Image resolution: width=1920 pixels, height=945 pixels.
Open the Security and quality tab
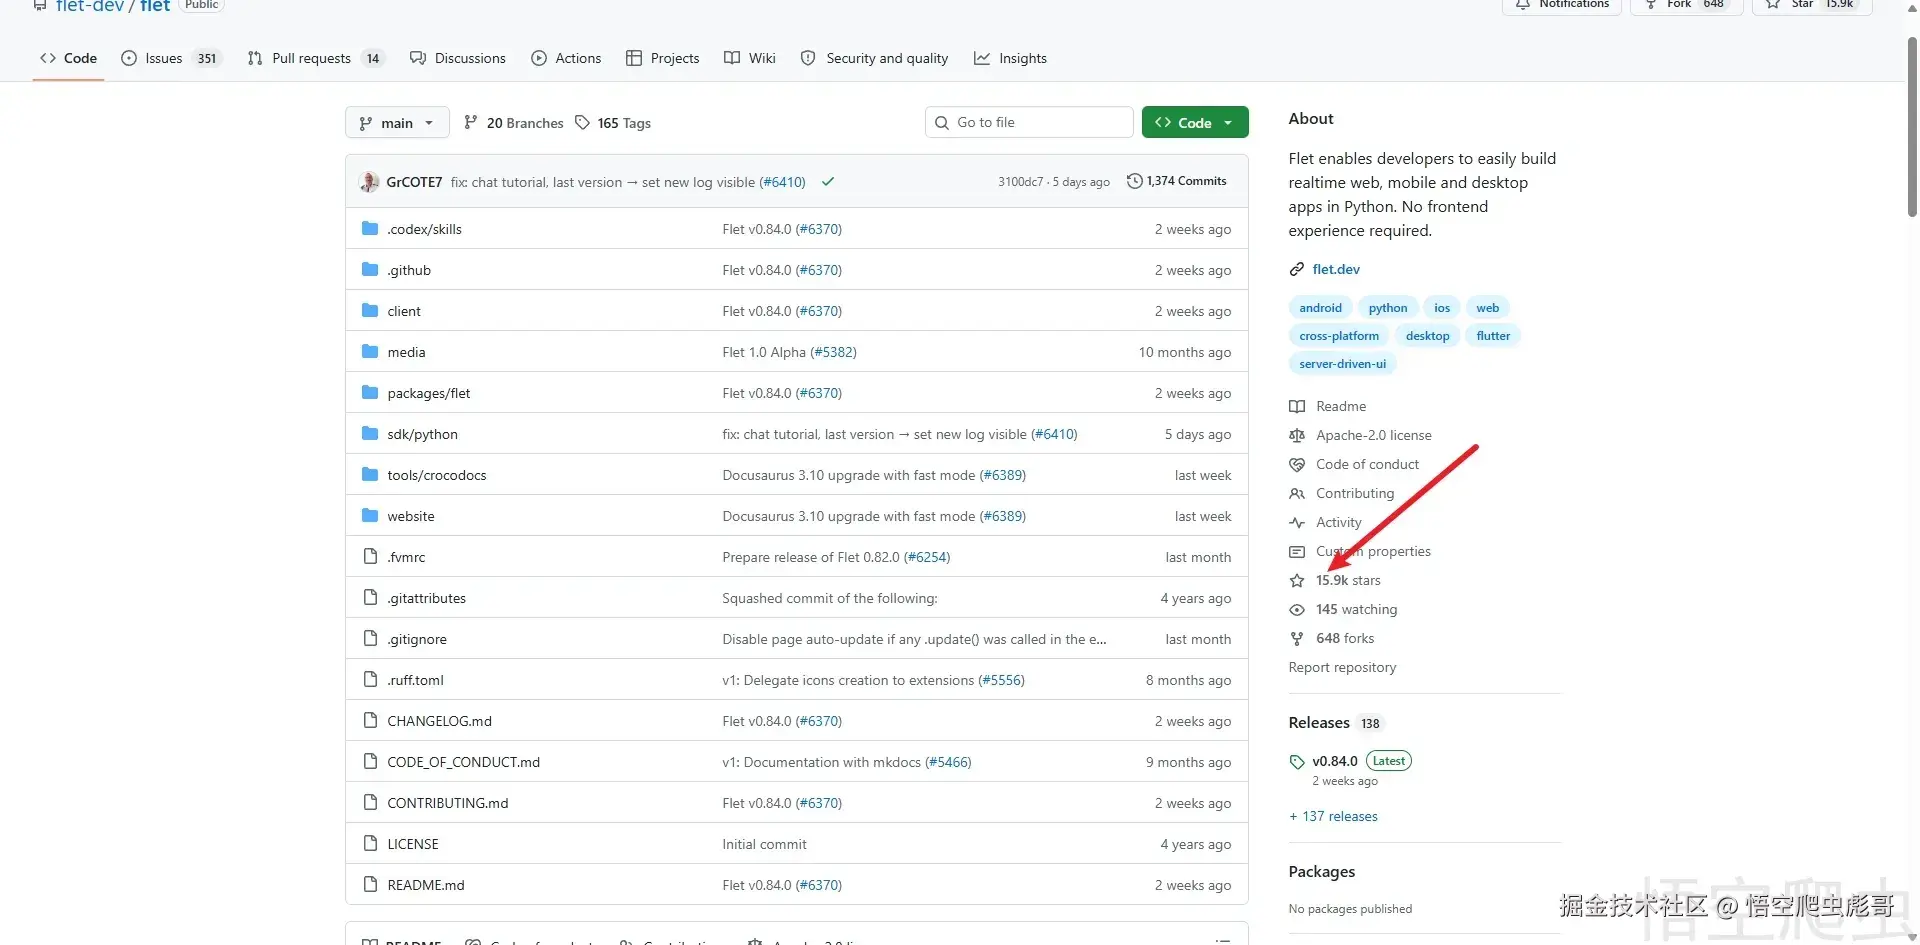[x=875, y=58]
